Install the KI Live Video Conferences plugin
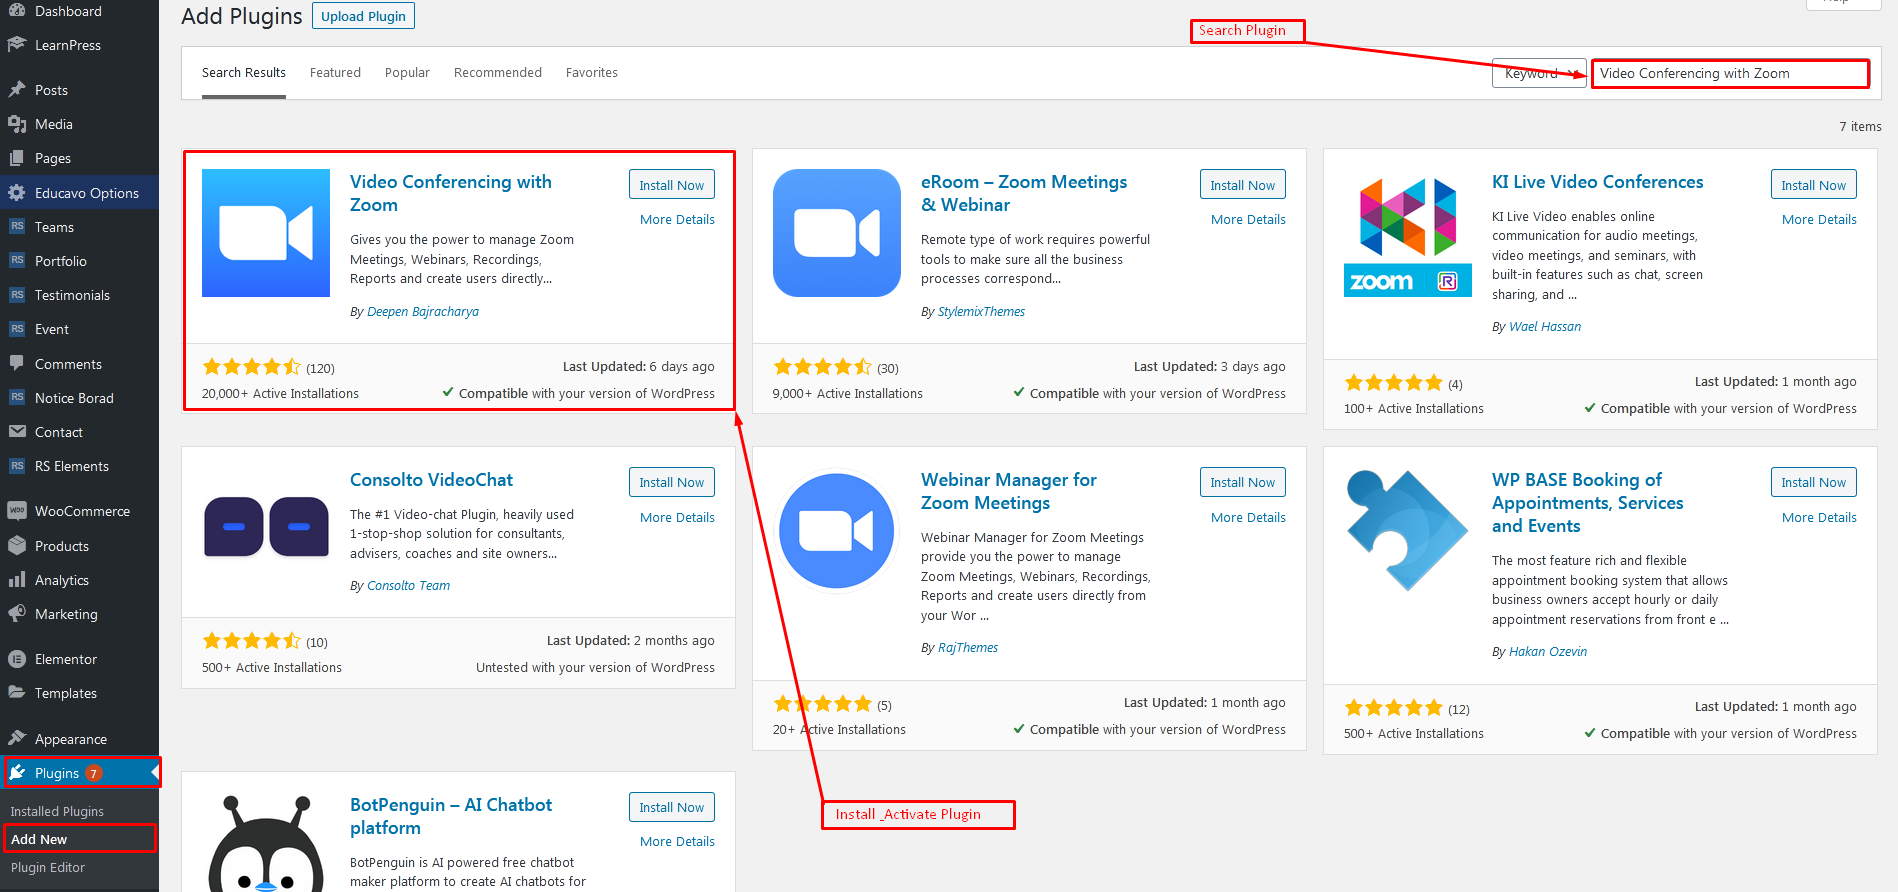The image size is (1898, 892). 1814,185
